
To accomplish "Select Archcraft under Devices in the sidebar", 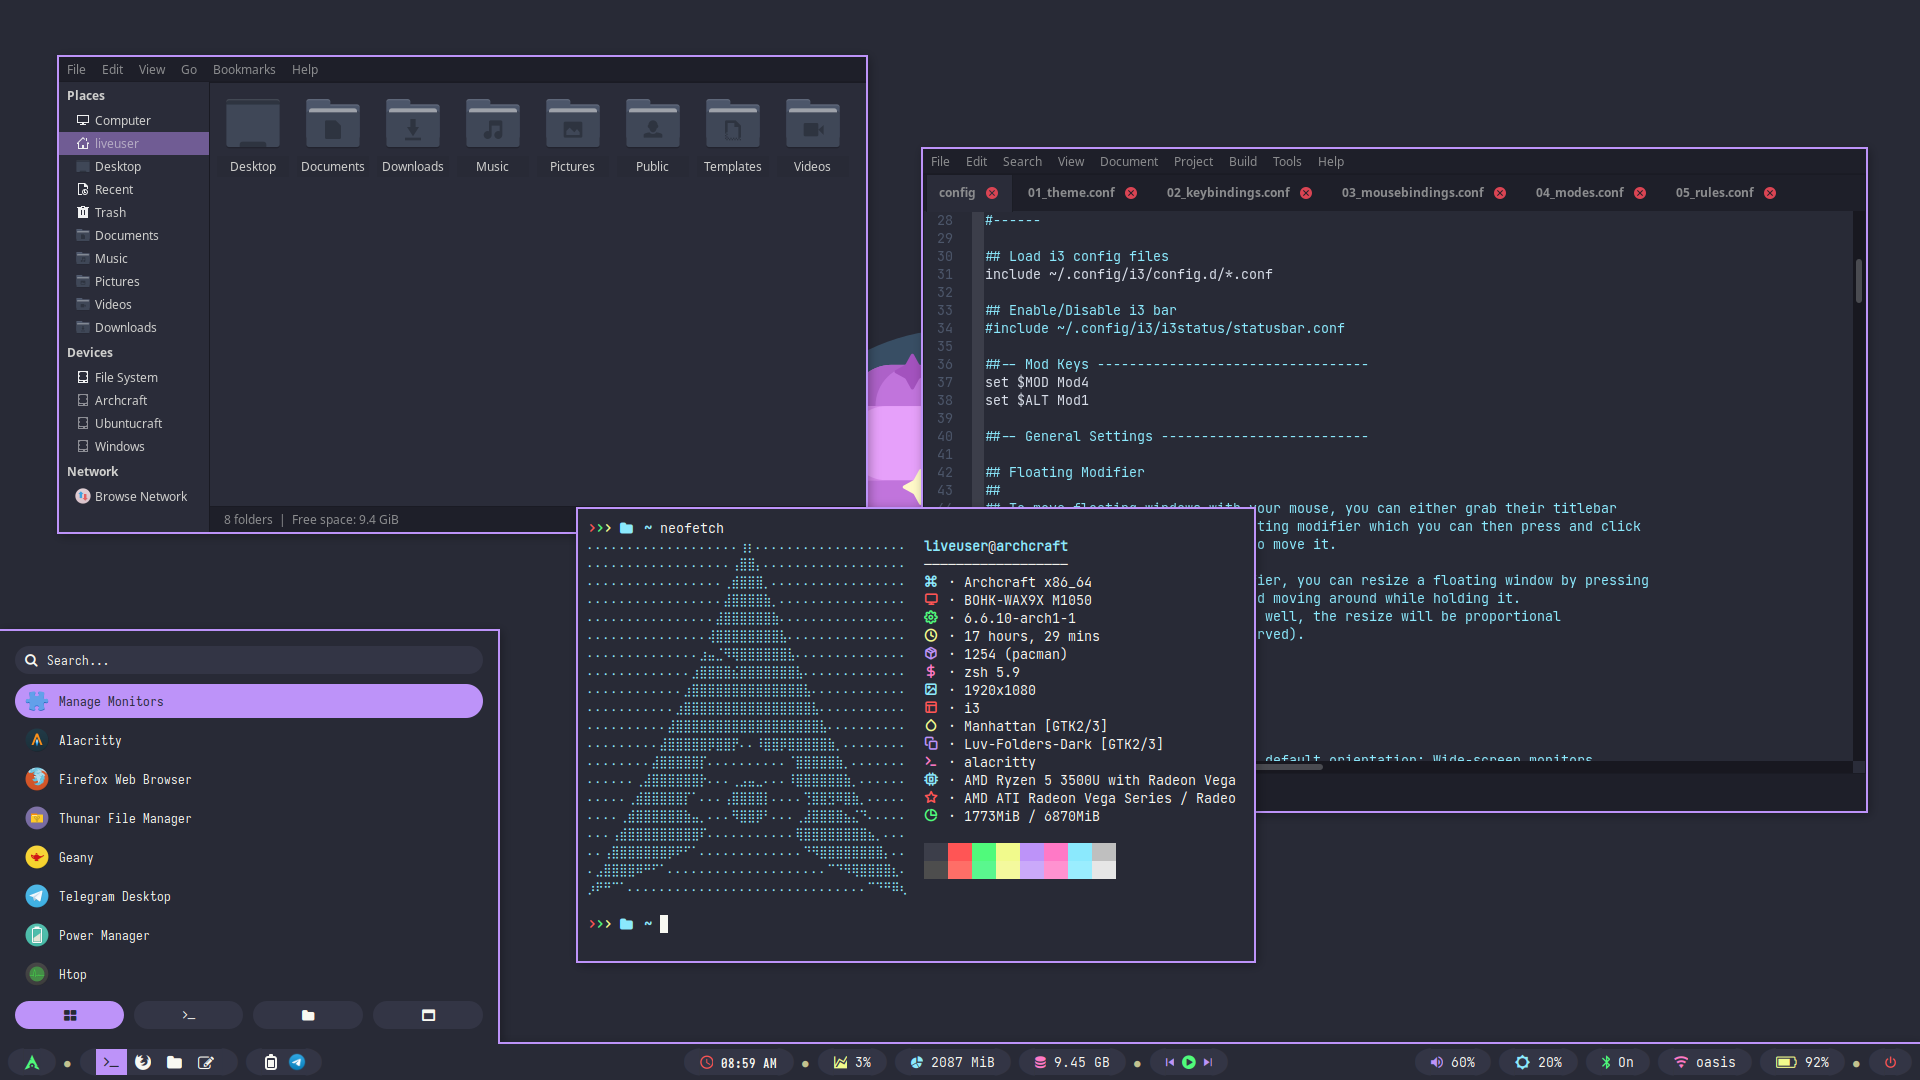I will click(120, 400).
